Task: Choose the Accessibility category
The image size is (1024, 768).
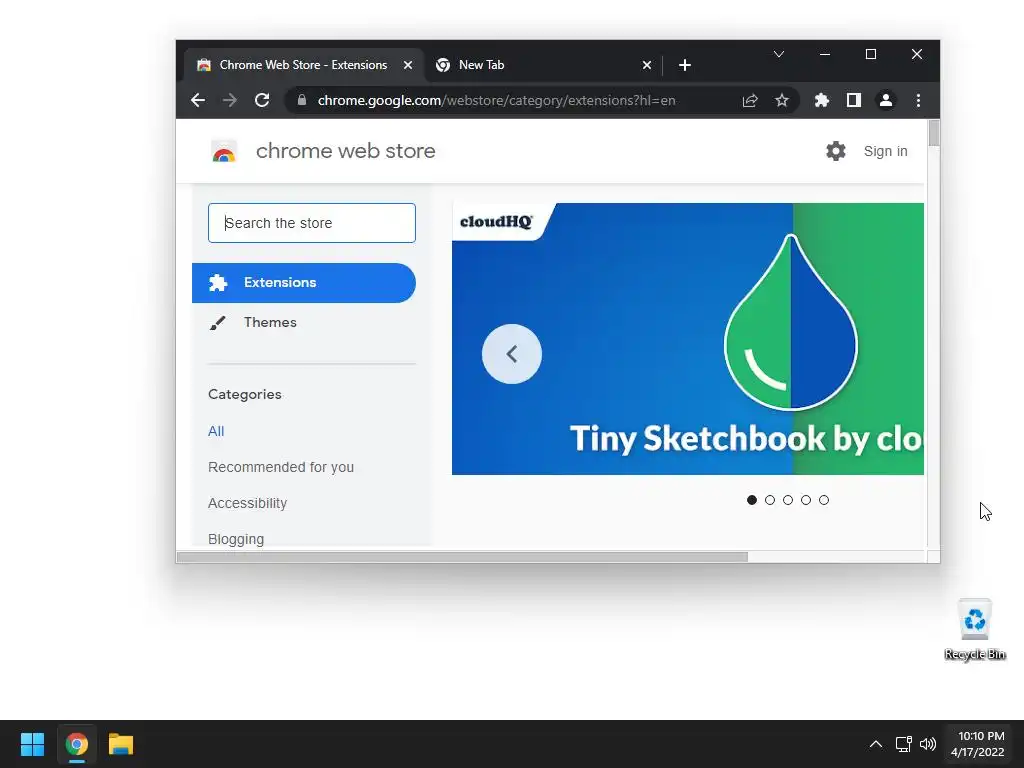Action: click(x=248, y=503)
